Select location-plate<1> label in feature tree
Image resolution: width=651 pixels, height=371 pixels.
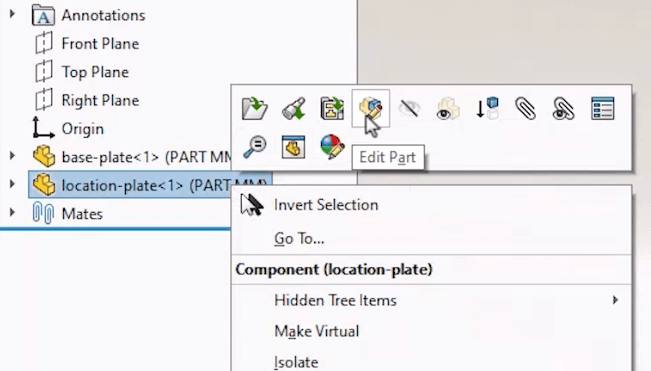pyautogui.click(x=146, y=185)
